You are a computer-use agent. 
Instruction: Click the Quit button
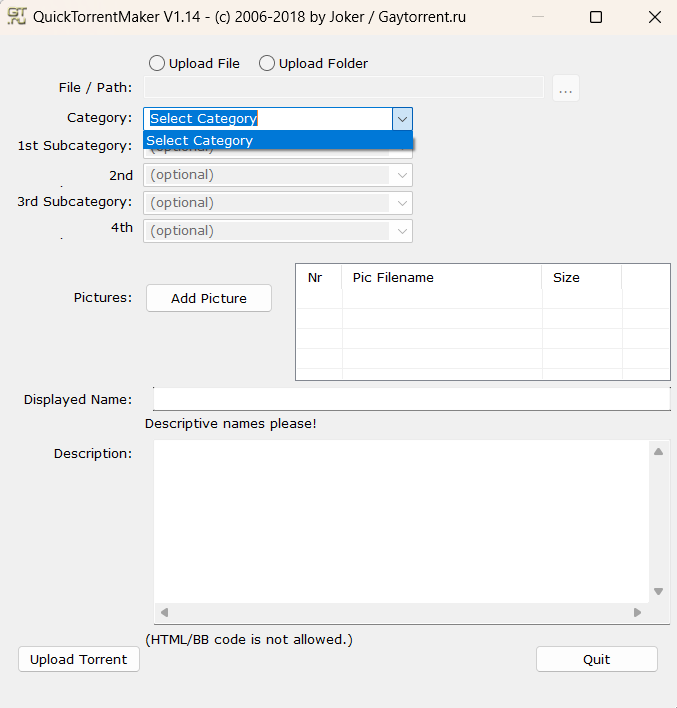[x=596, y=659]
